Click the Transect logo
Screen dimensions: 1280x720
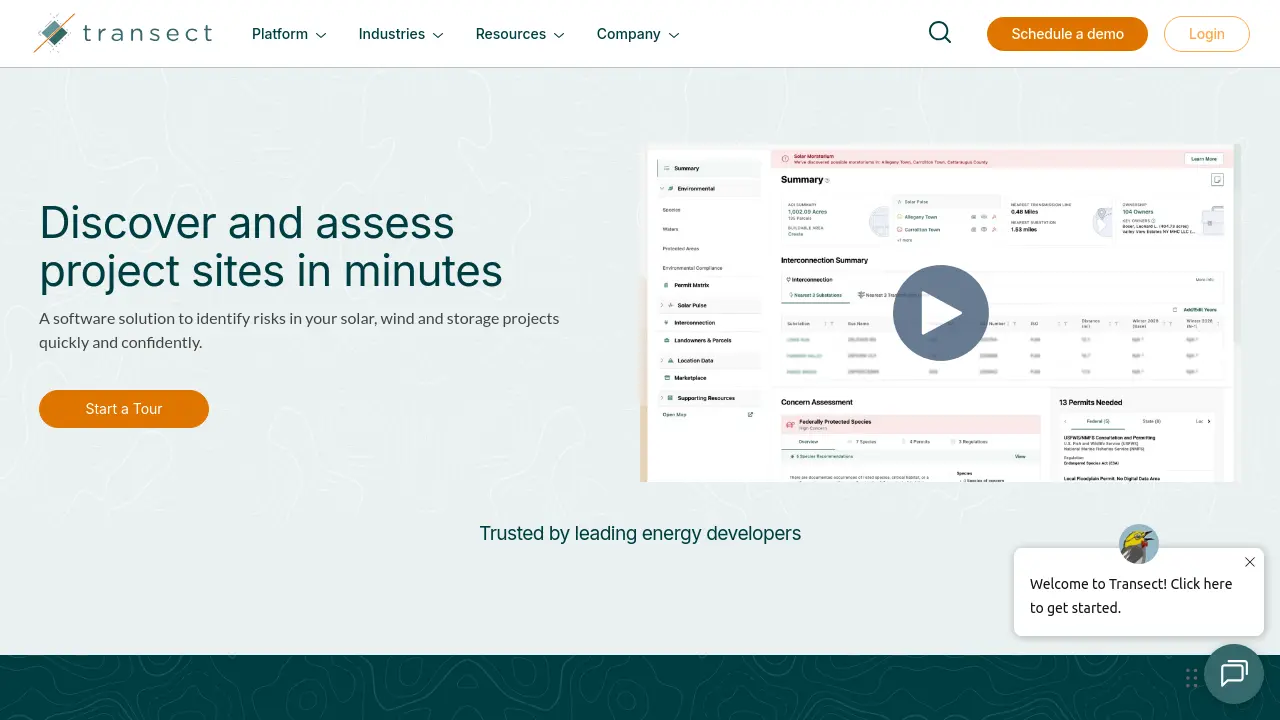point(122,33)
